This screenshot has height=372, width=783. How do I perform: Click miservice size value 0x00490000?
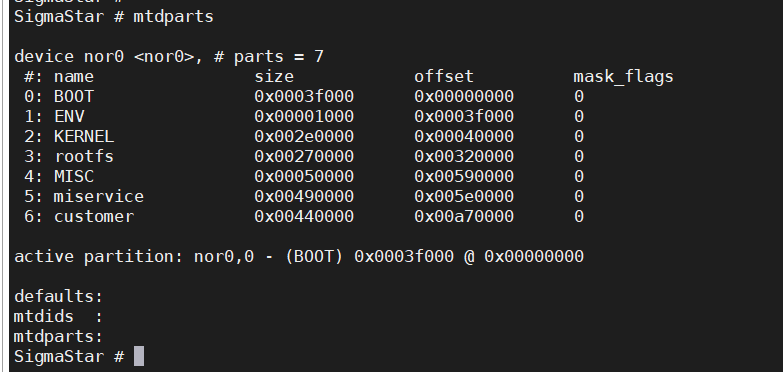tap(304, 196)
